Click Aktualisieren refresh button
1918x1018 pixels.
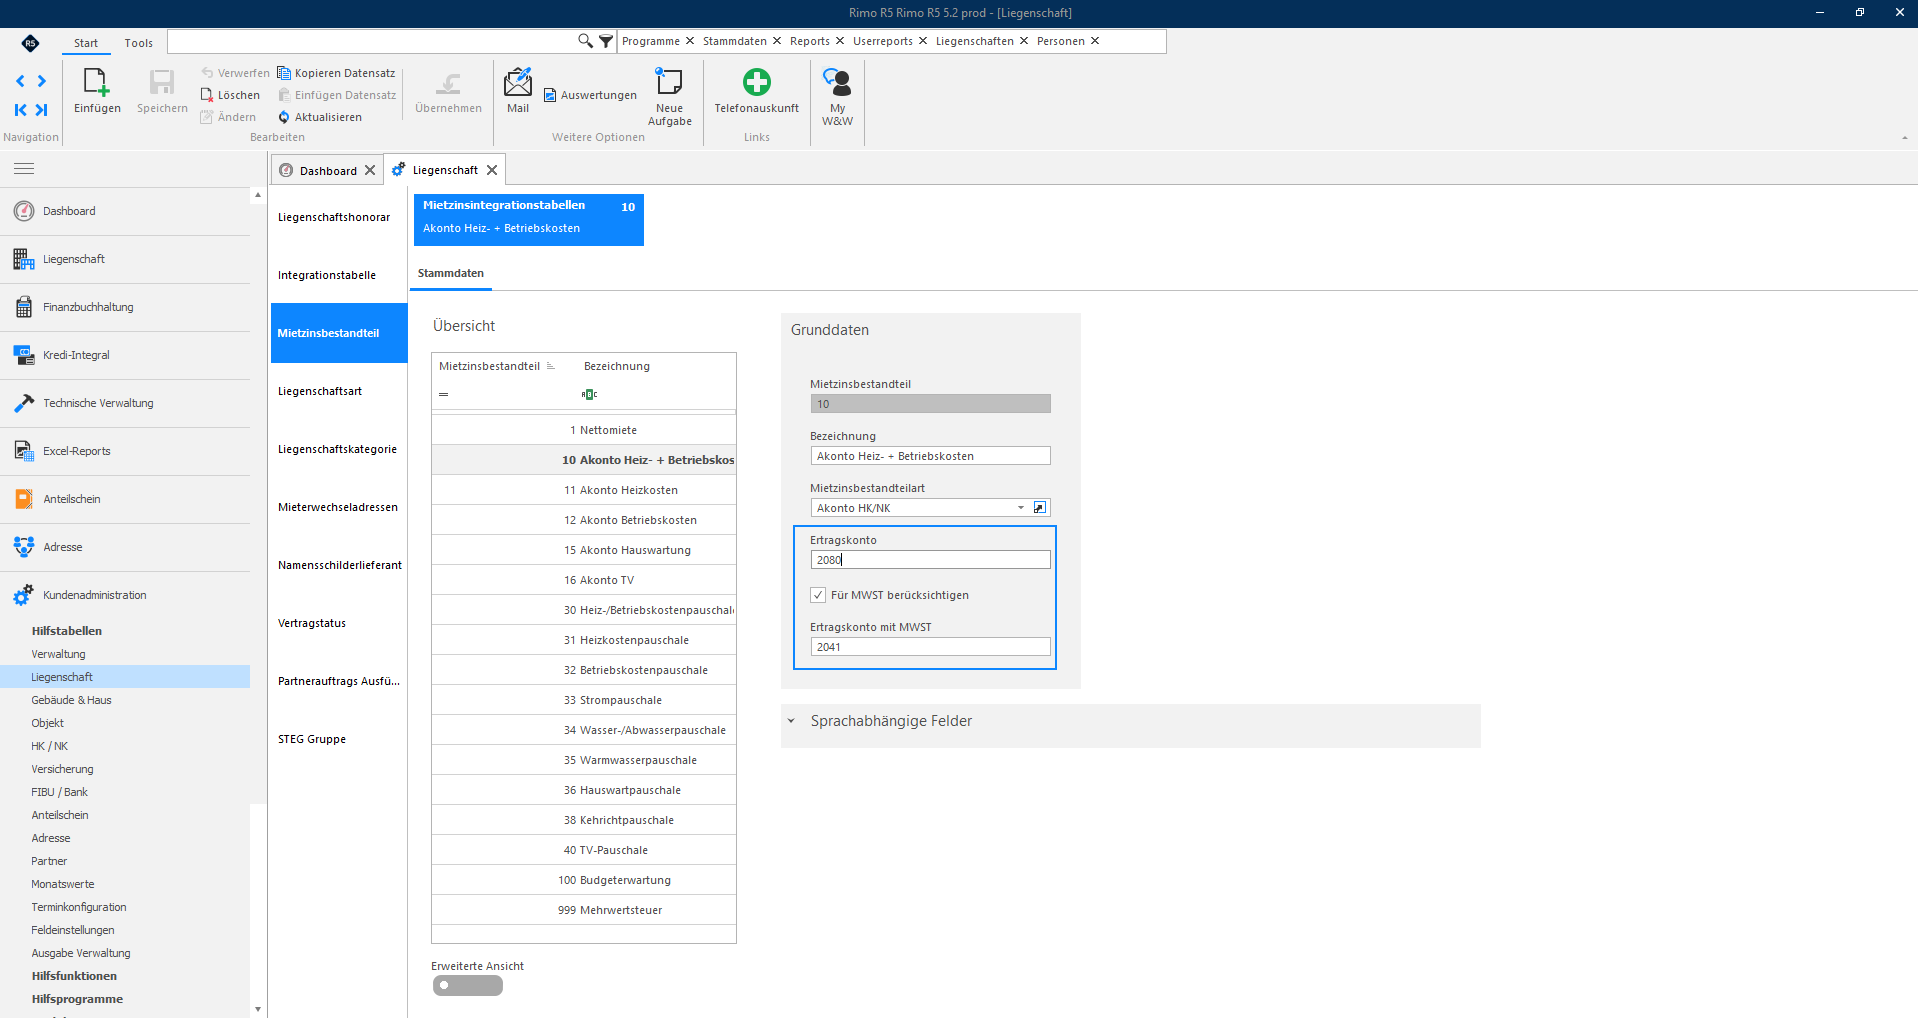click(320, 117)
